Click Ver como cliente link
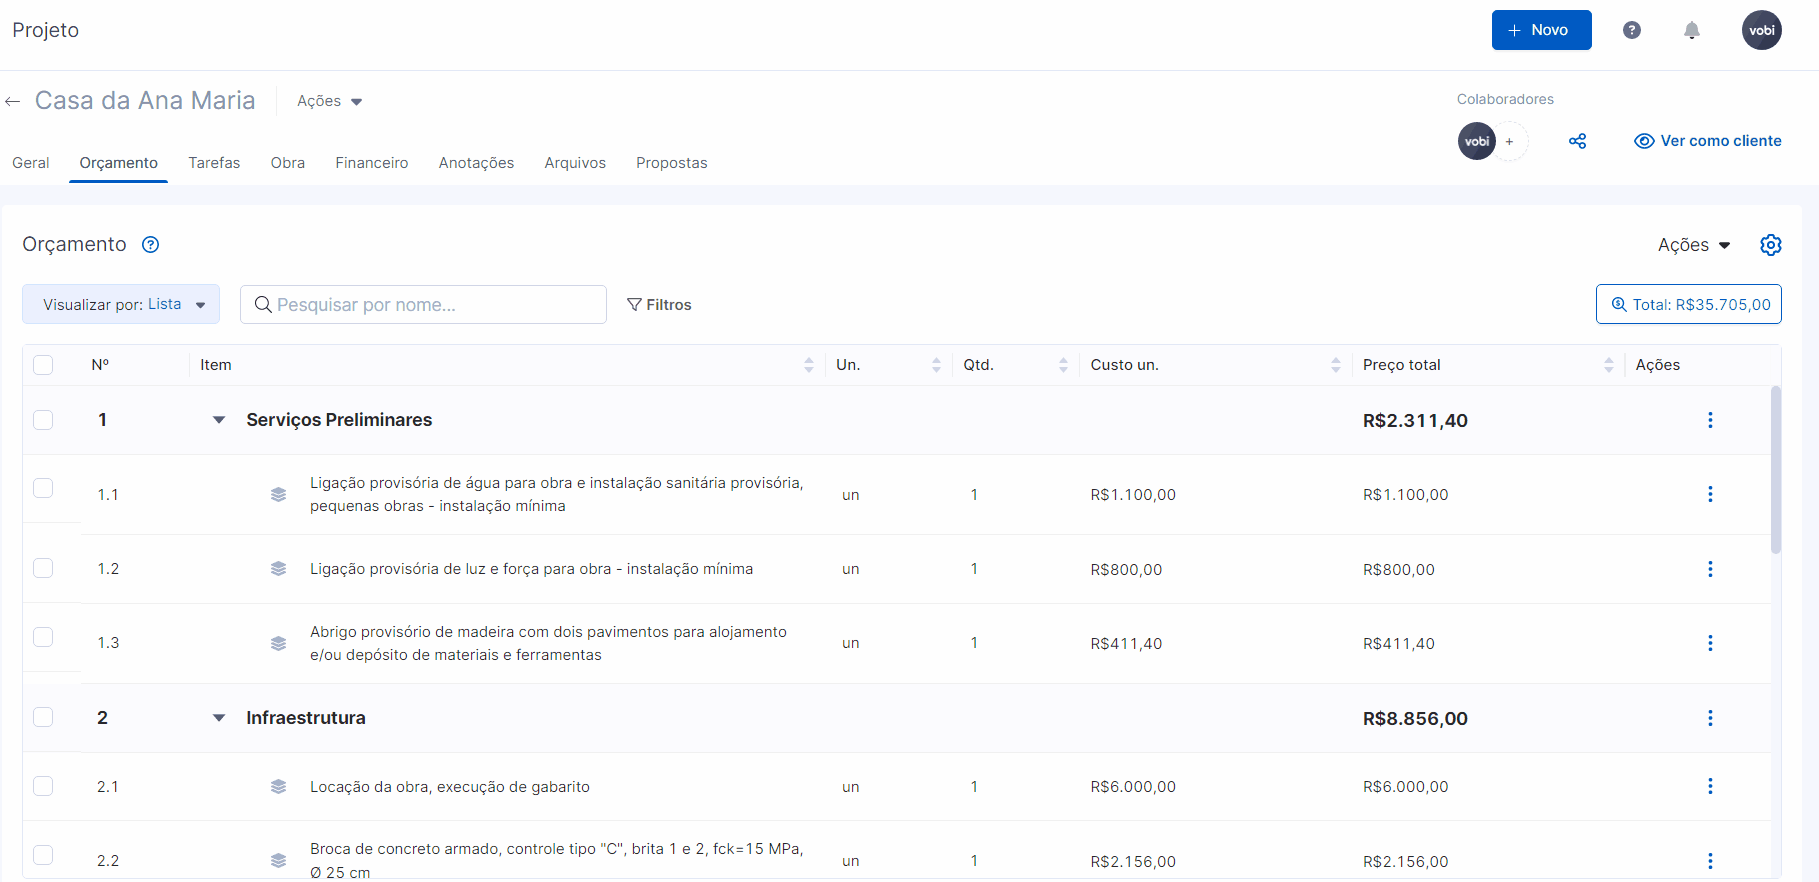This screenshot has height=882, width=1819. click(x=1708, y=141)
